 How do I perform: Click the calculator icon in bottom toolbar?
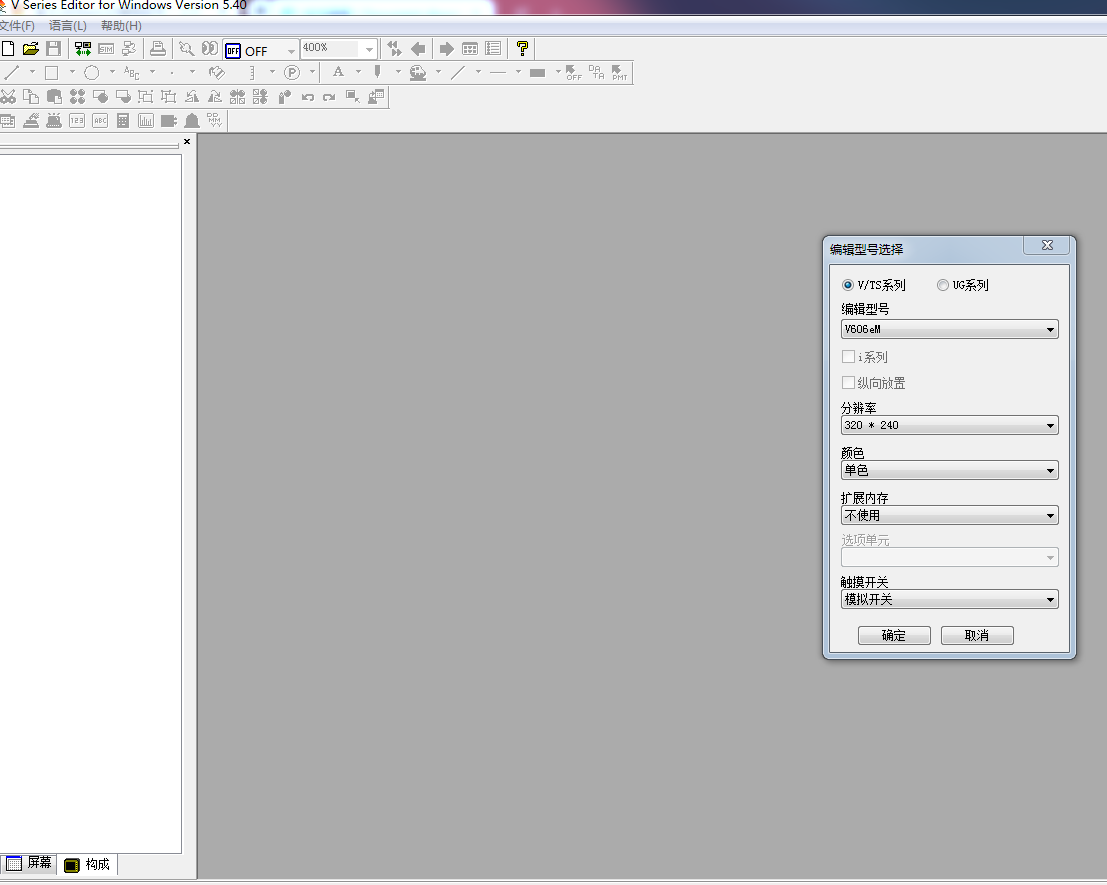[x=123, y=121]
